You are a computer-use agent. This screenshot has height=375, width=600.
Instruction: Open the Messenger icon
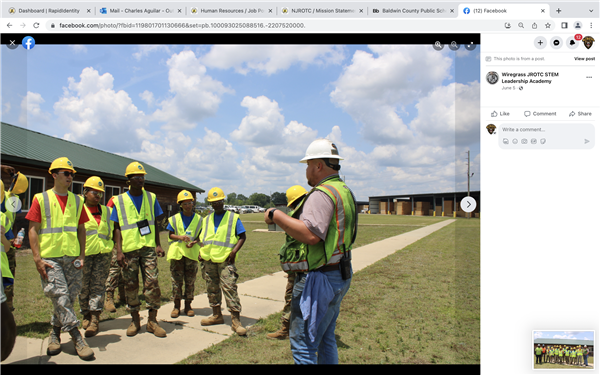(556, 43)
